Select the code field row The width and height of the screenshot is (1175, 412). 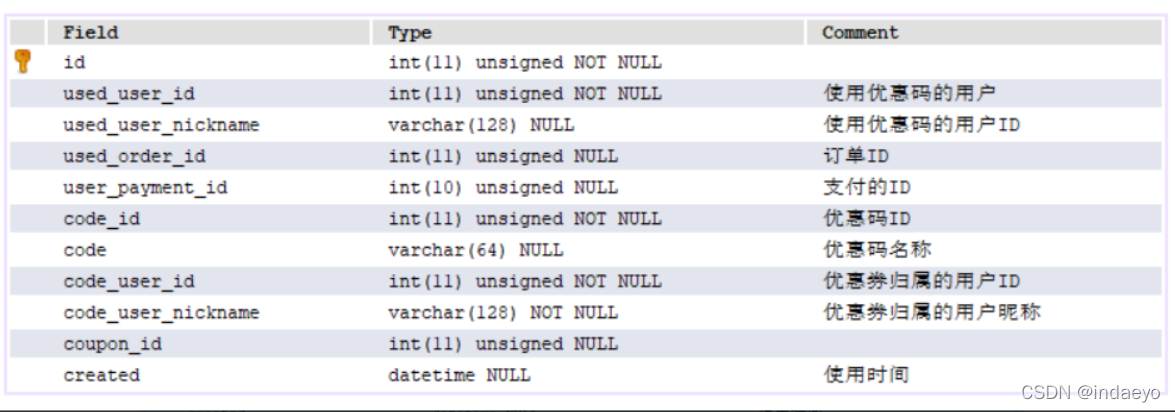[85, 250]
